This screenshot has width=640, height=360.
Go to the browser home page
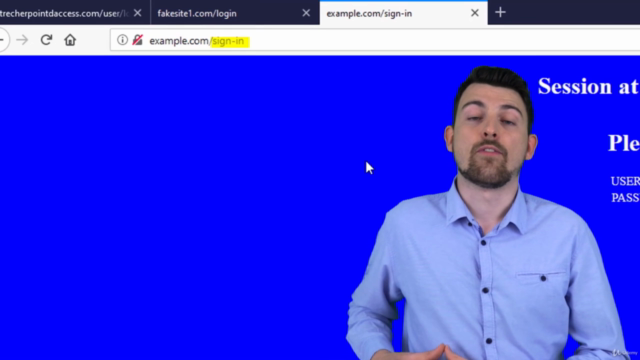pyautogui.click(x=70, y=40)
